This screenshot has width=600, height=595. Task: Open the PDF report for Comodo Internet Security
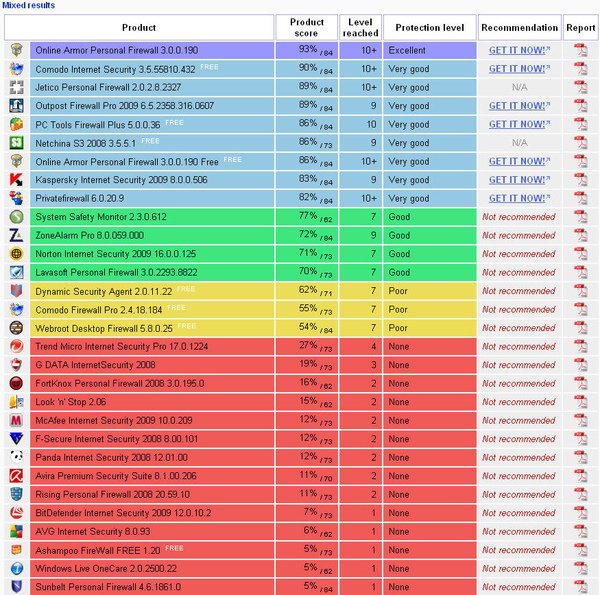coord(580,69)
